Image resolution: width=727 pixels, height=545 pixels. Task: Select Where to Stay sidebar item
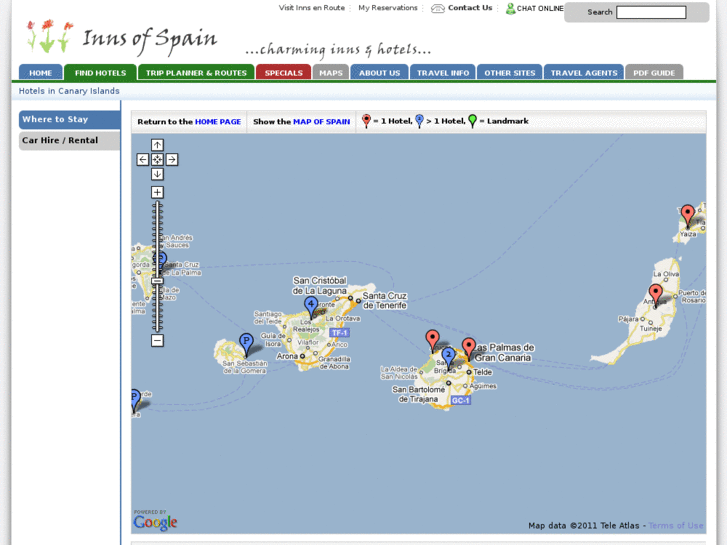(70, 119)
